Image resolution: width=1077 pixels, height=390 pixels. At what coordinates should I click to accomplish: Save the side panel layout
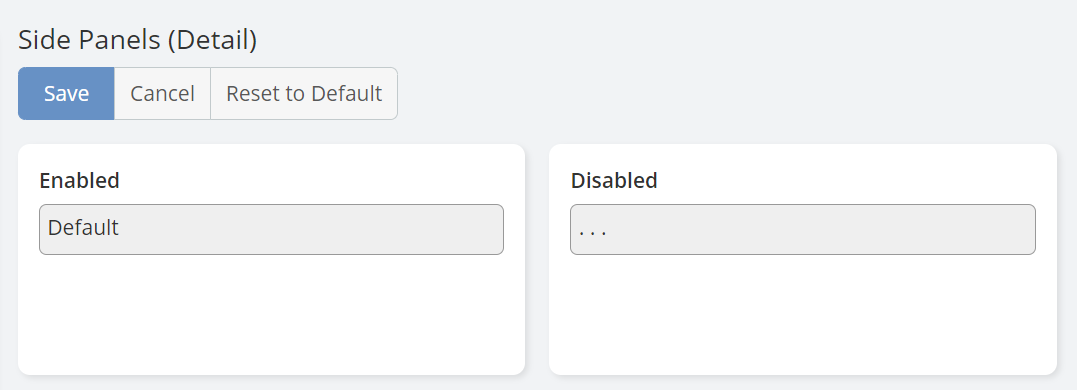[x=66, y=93]
